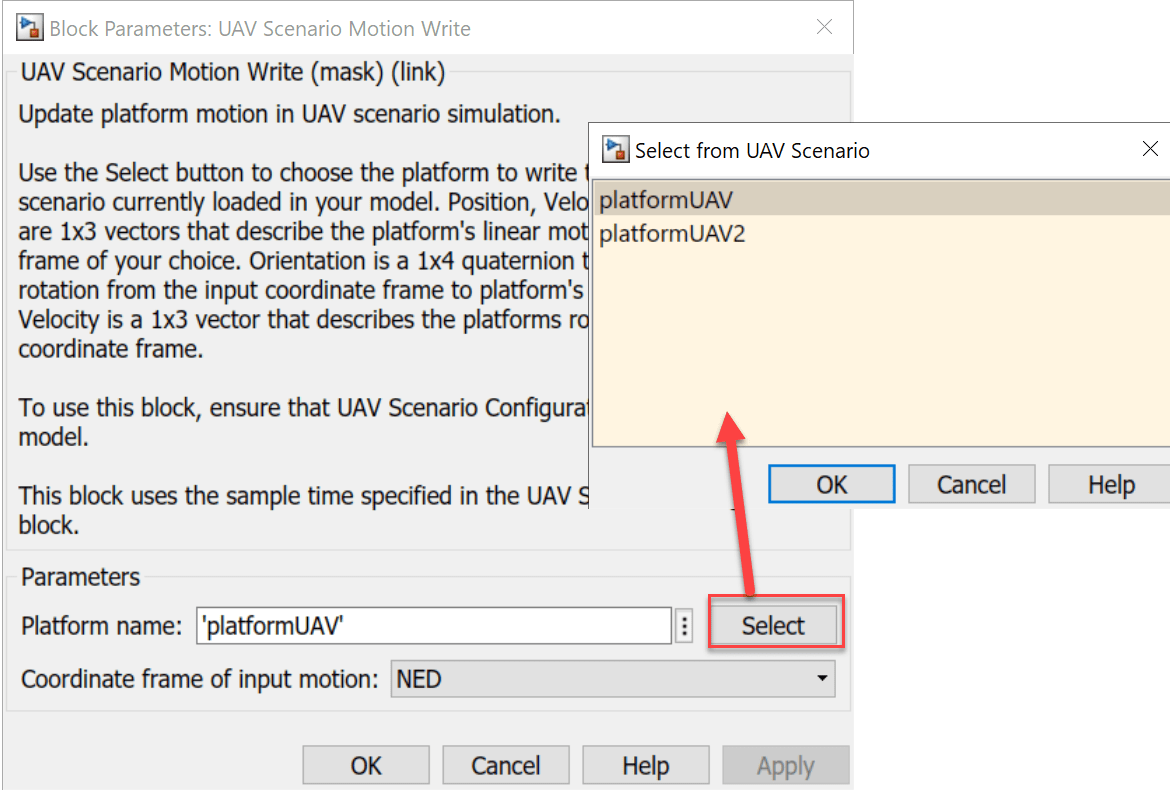This screenshot has width=1170, height=793.
Task: Close the Block Parameters dialog window
Action: [824, 28]
